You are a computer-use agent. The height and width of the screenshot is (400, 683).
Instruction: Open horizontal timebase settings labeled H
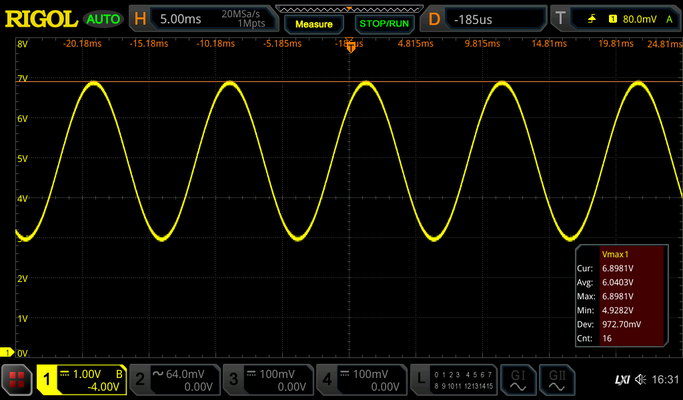[140, 19]
